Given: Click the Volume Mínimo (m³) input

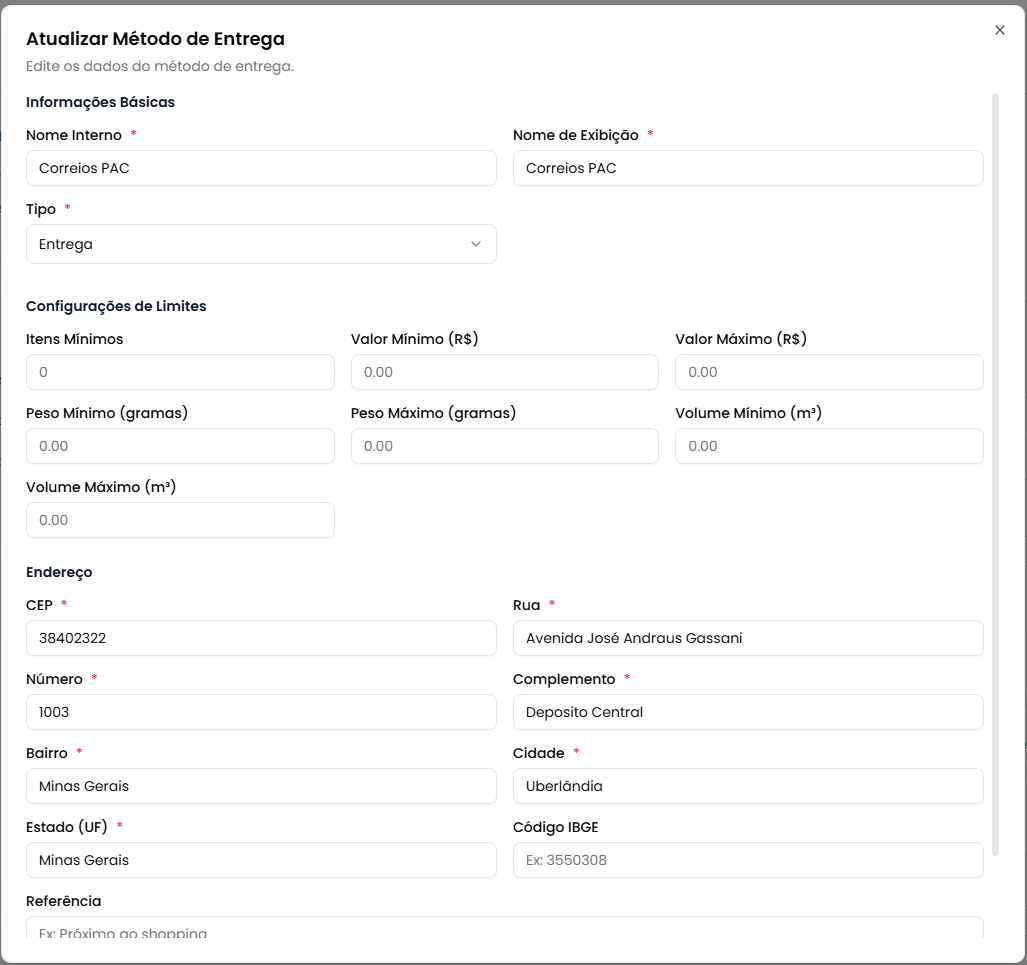Looking at the screenshot, I should [x=829, y=446].
